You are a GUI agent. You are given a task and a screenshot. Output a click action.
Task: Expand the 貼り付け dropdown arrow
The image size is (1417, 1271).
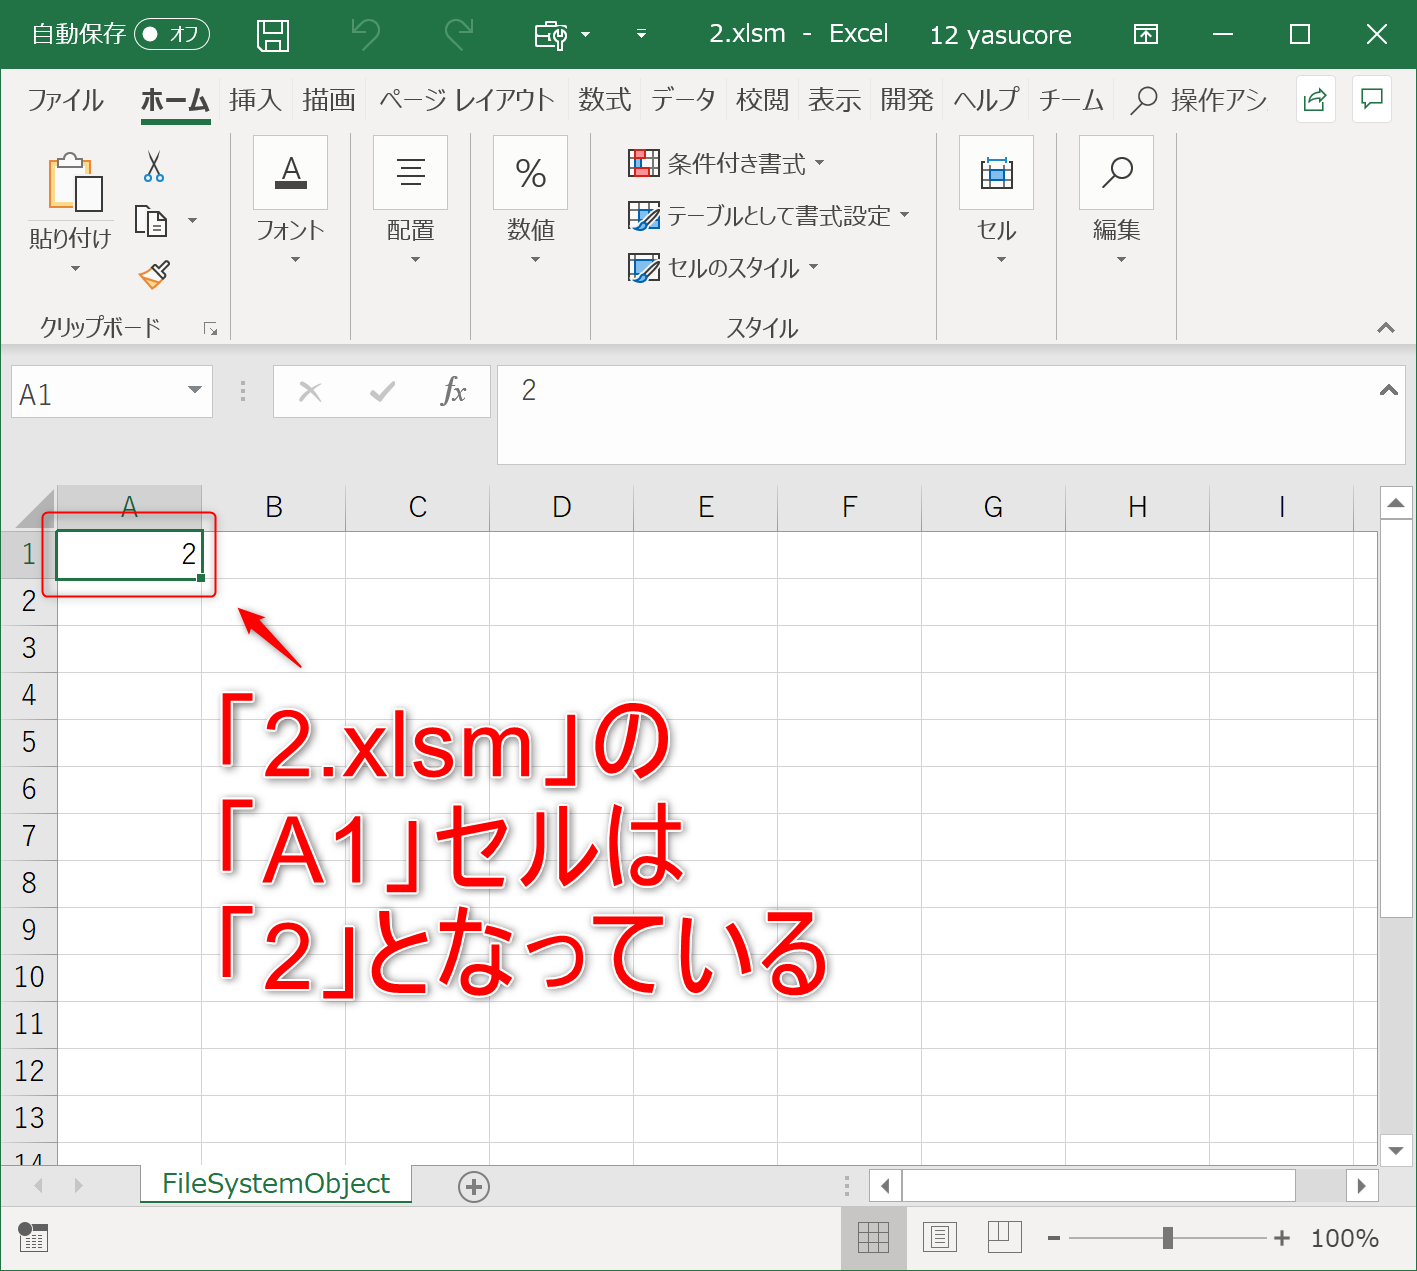(75, 269)
